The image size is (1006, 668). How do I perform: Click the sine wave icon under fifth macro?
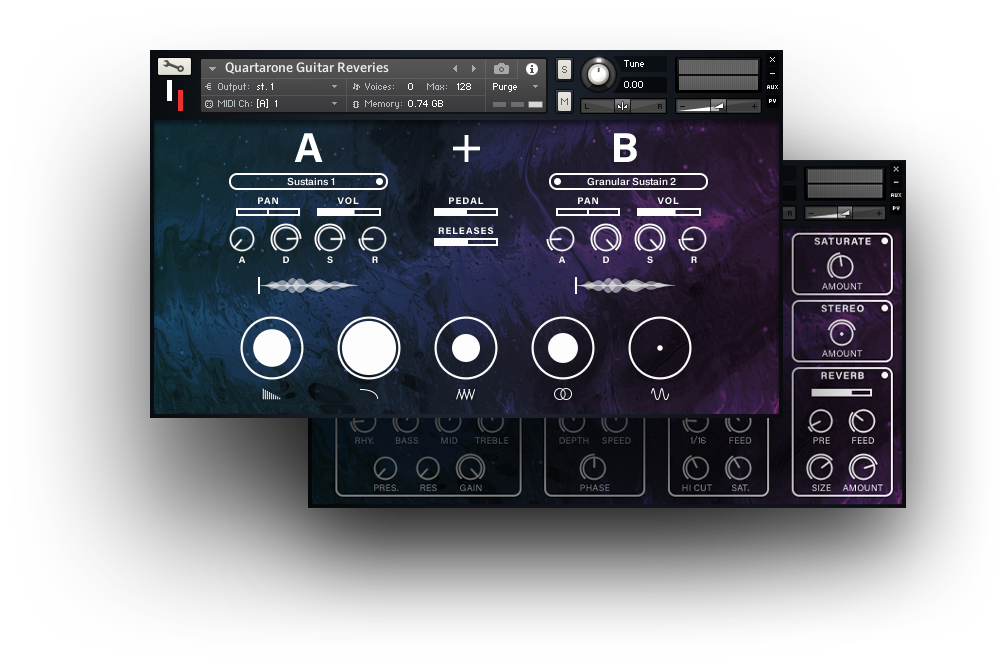660,394
